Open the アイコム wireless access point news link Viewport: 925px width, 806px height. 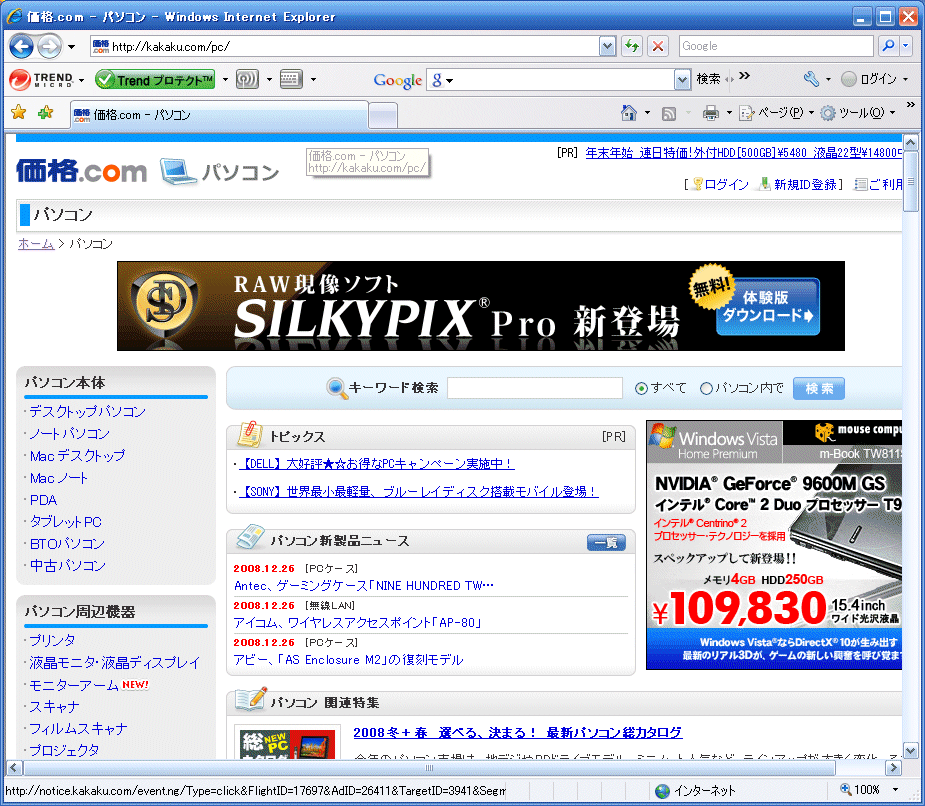coord(357,622)
